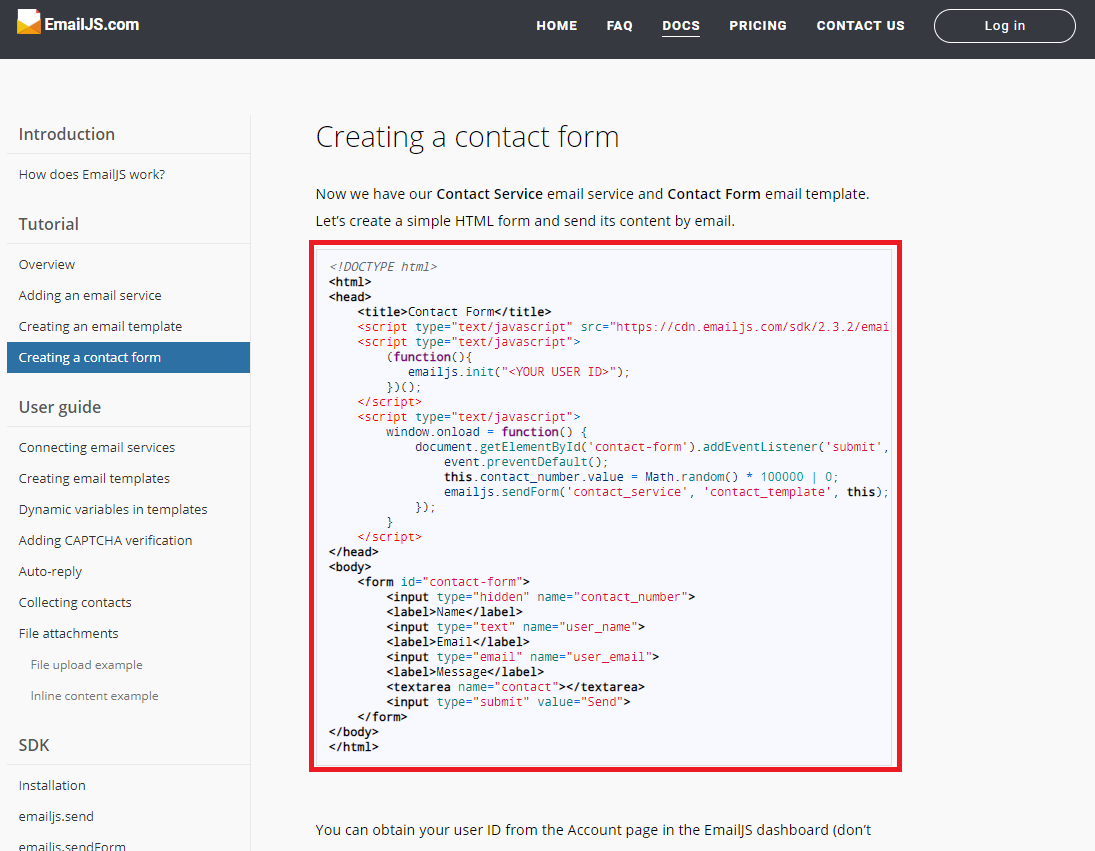Open the Auto-reply guide
Image resolution: width=1095 pixels, height=851 pixels.
[50, 571]
